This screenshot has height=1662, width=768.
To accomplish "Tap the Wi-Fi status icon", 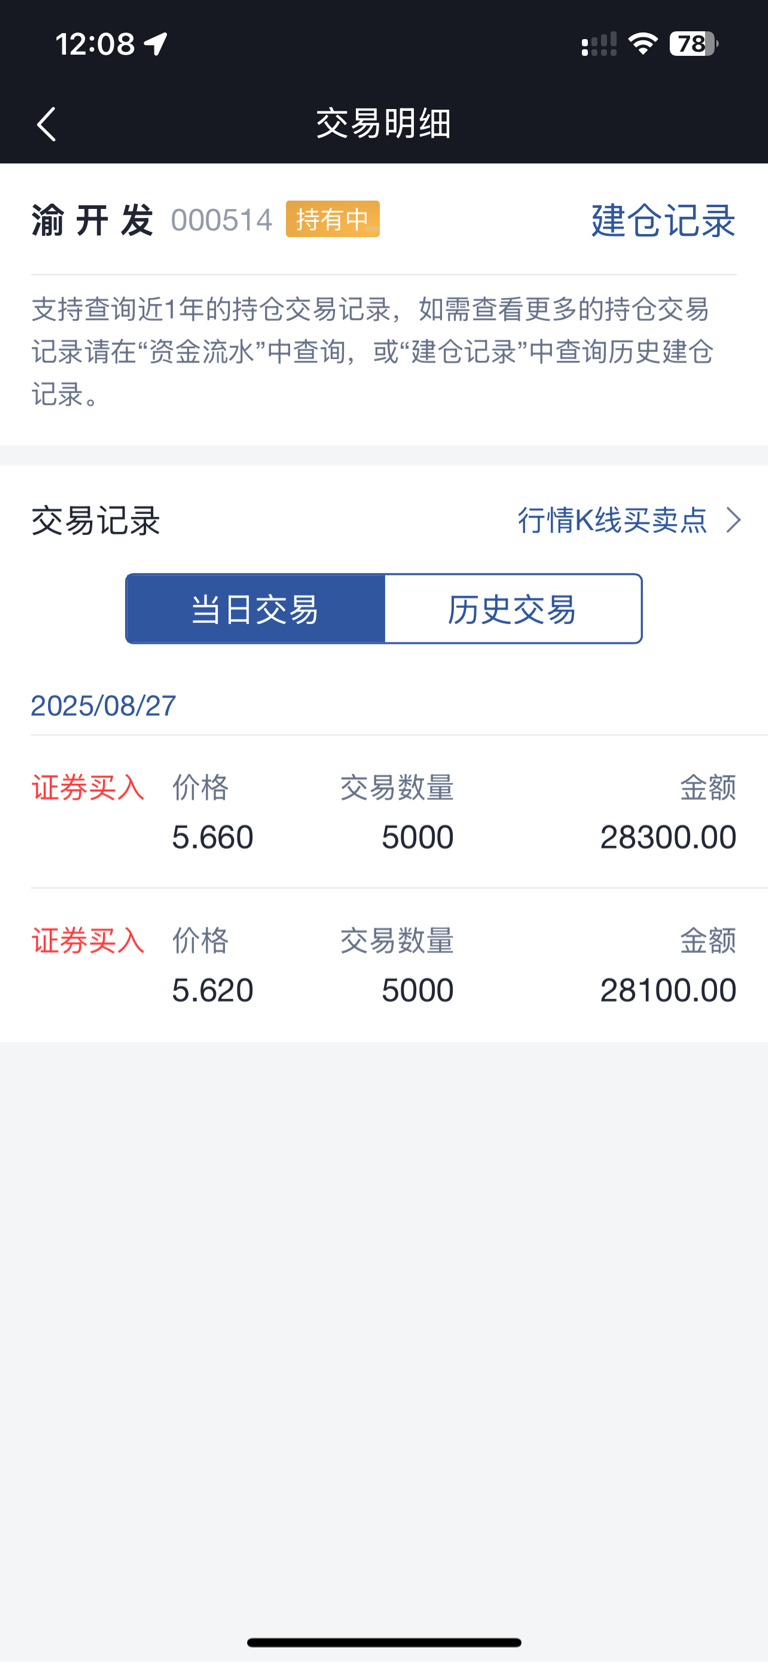I will click(x=642, y=44).
